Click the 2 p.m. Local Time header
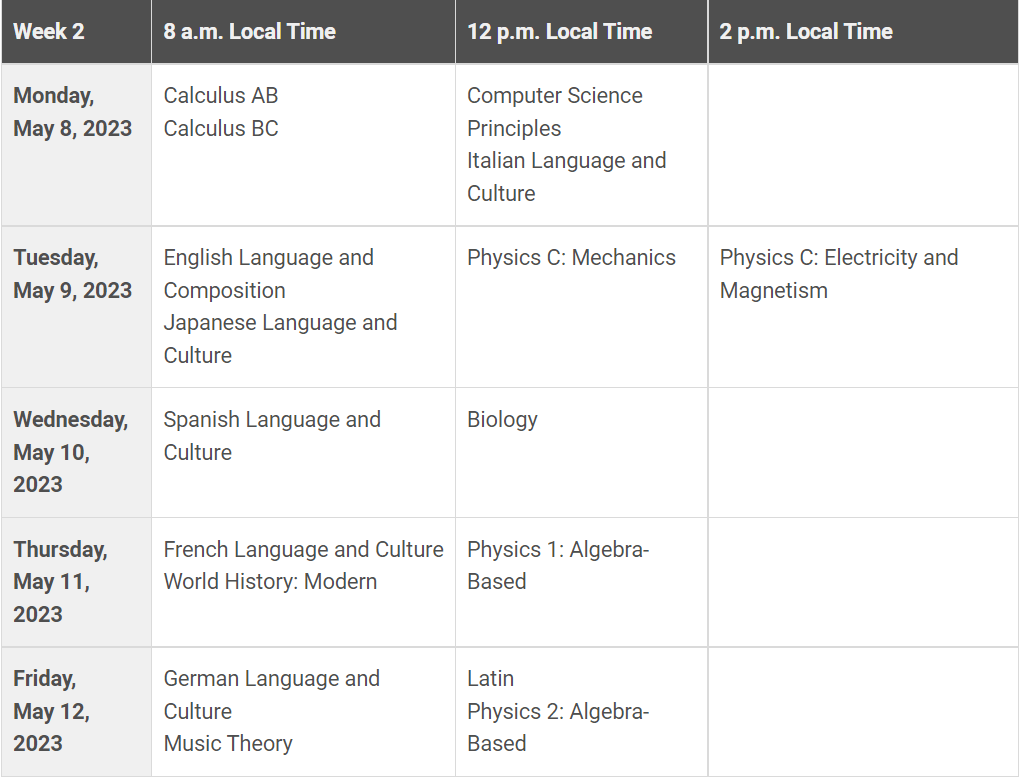 point(806,31)
